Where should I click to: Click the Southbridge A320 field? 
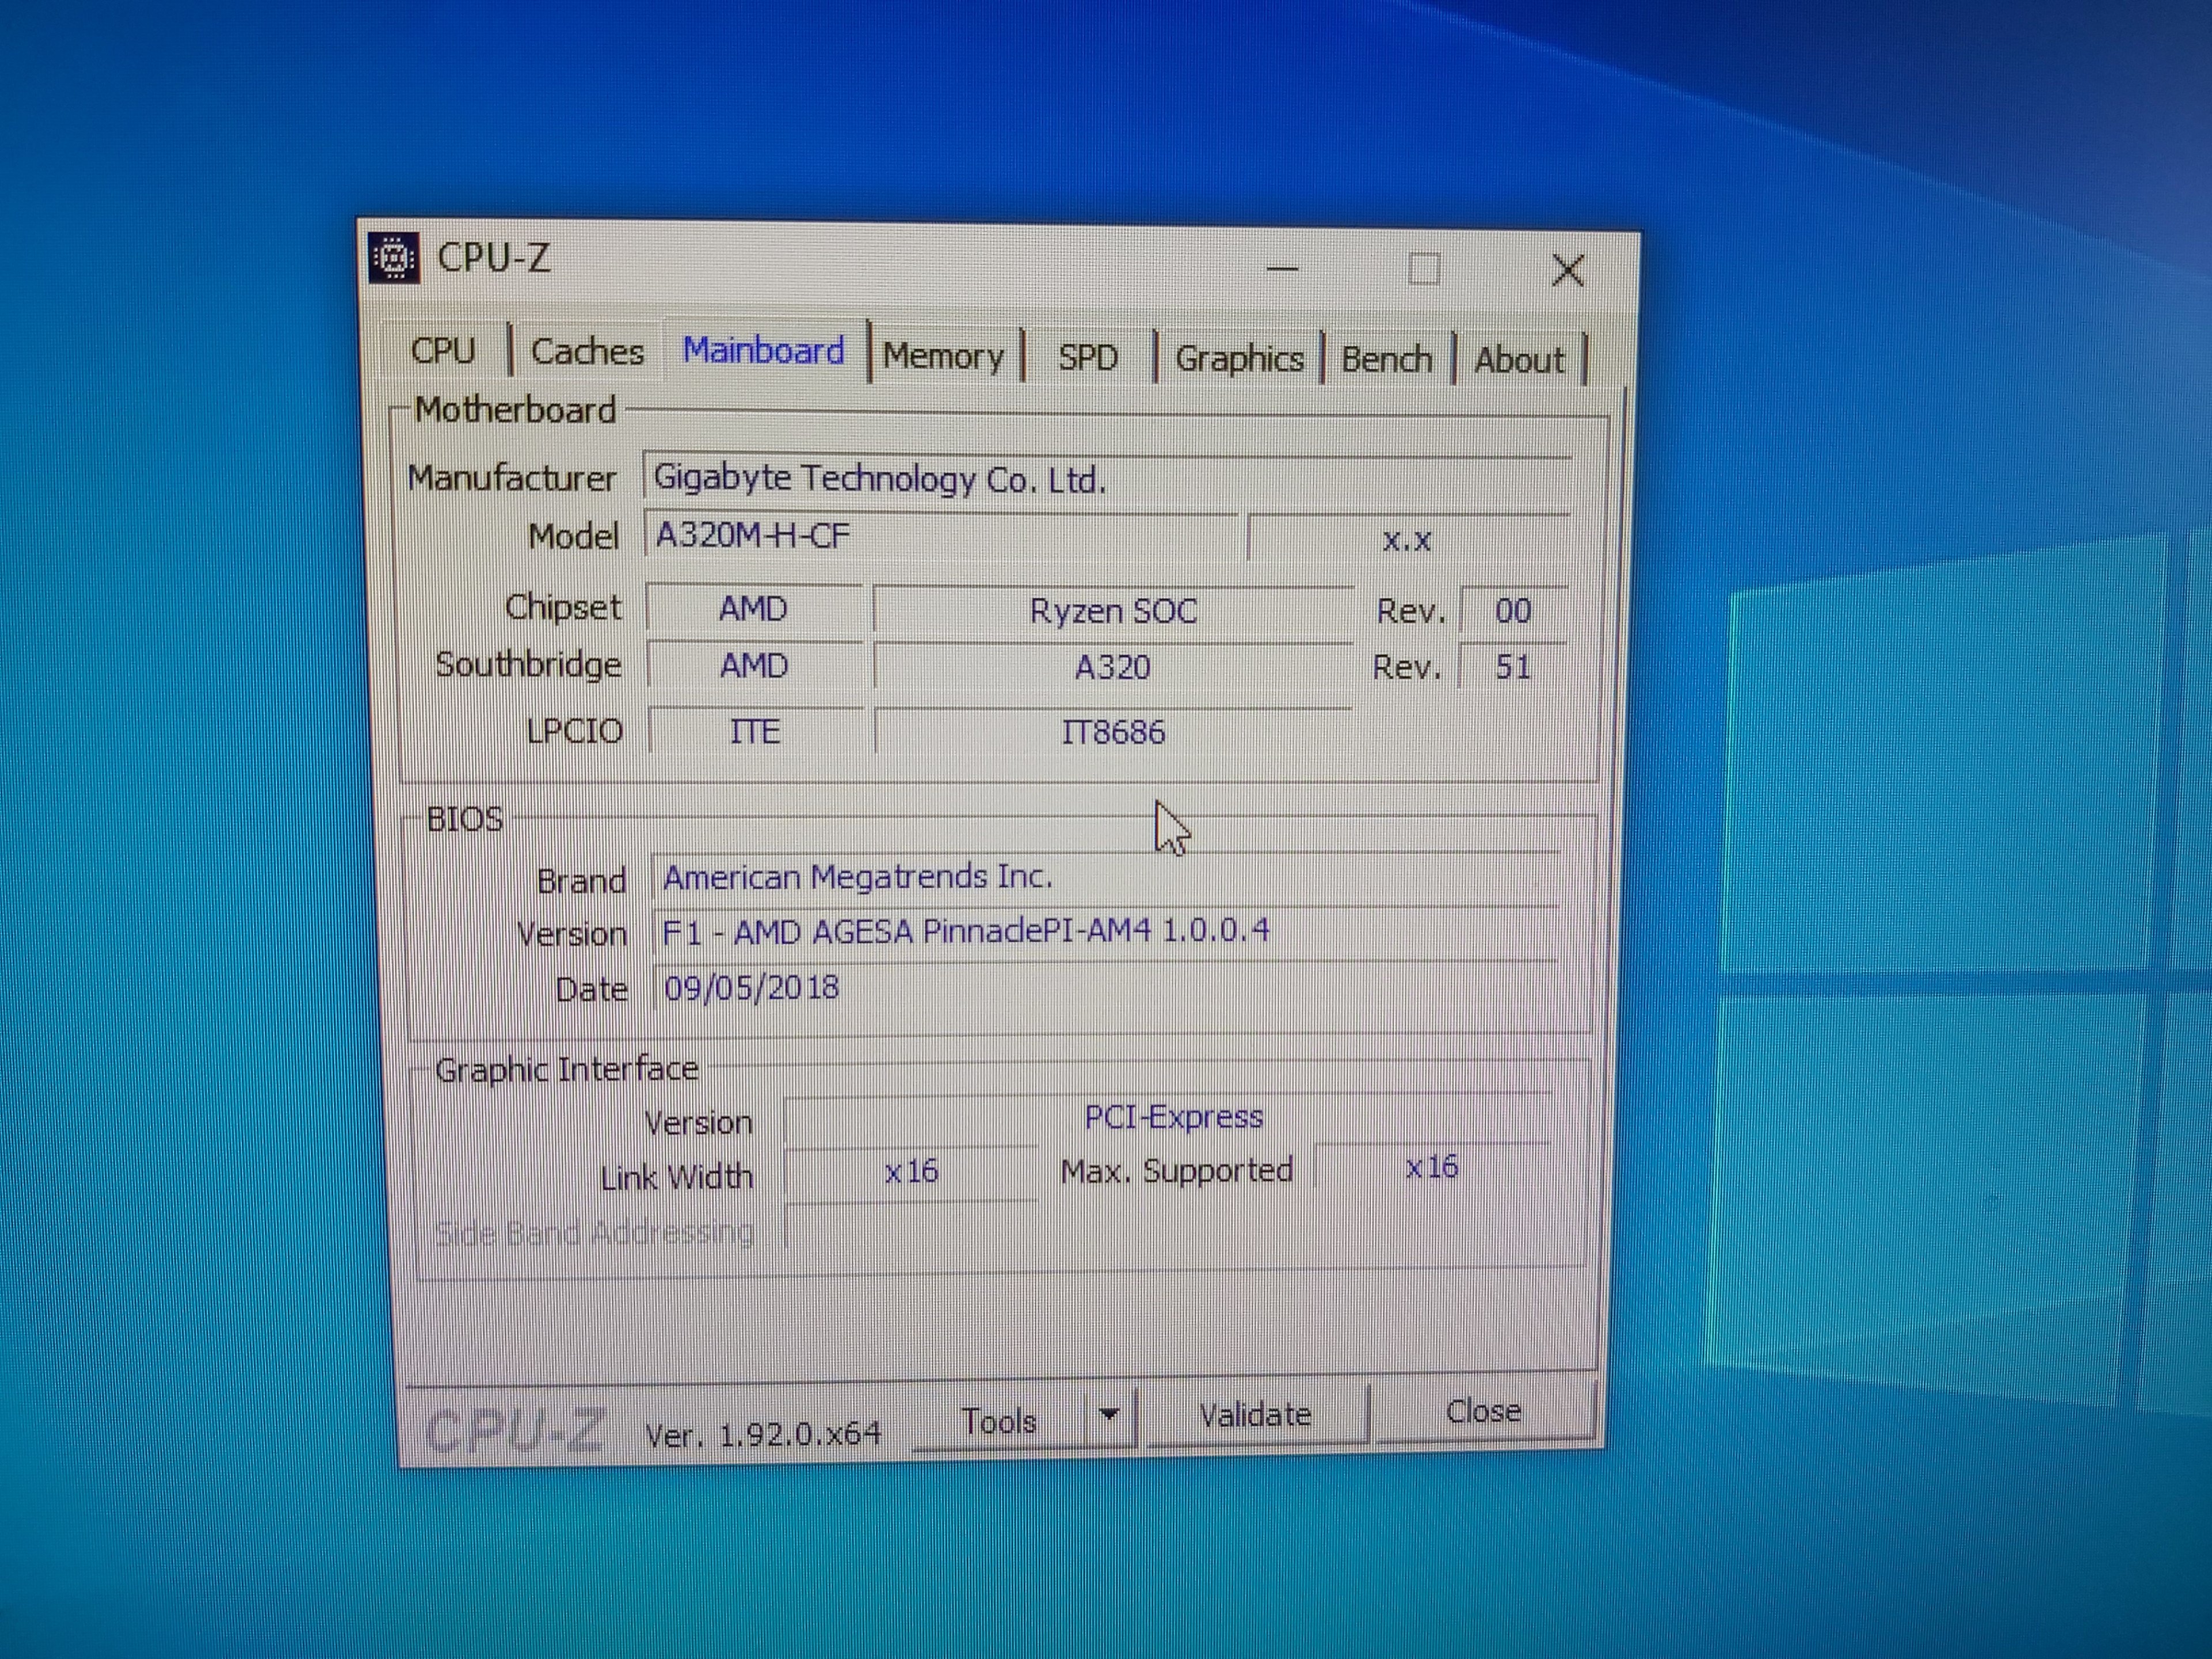[1112, 667]
